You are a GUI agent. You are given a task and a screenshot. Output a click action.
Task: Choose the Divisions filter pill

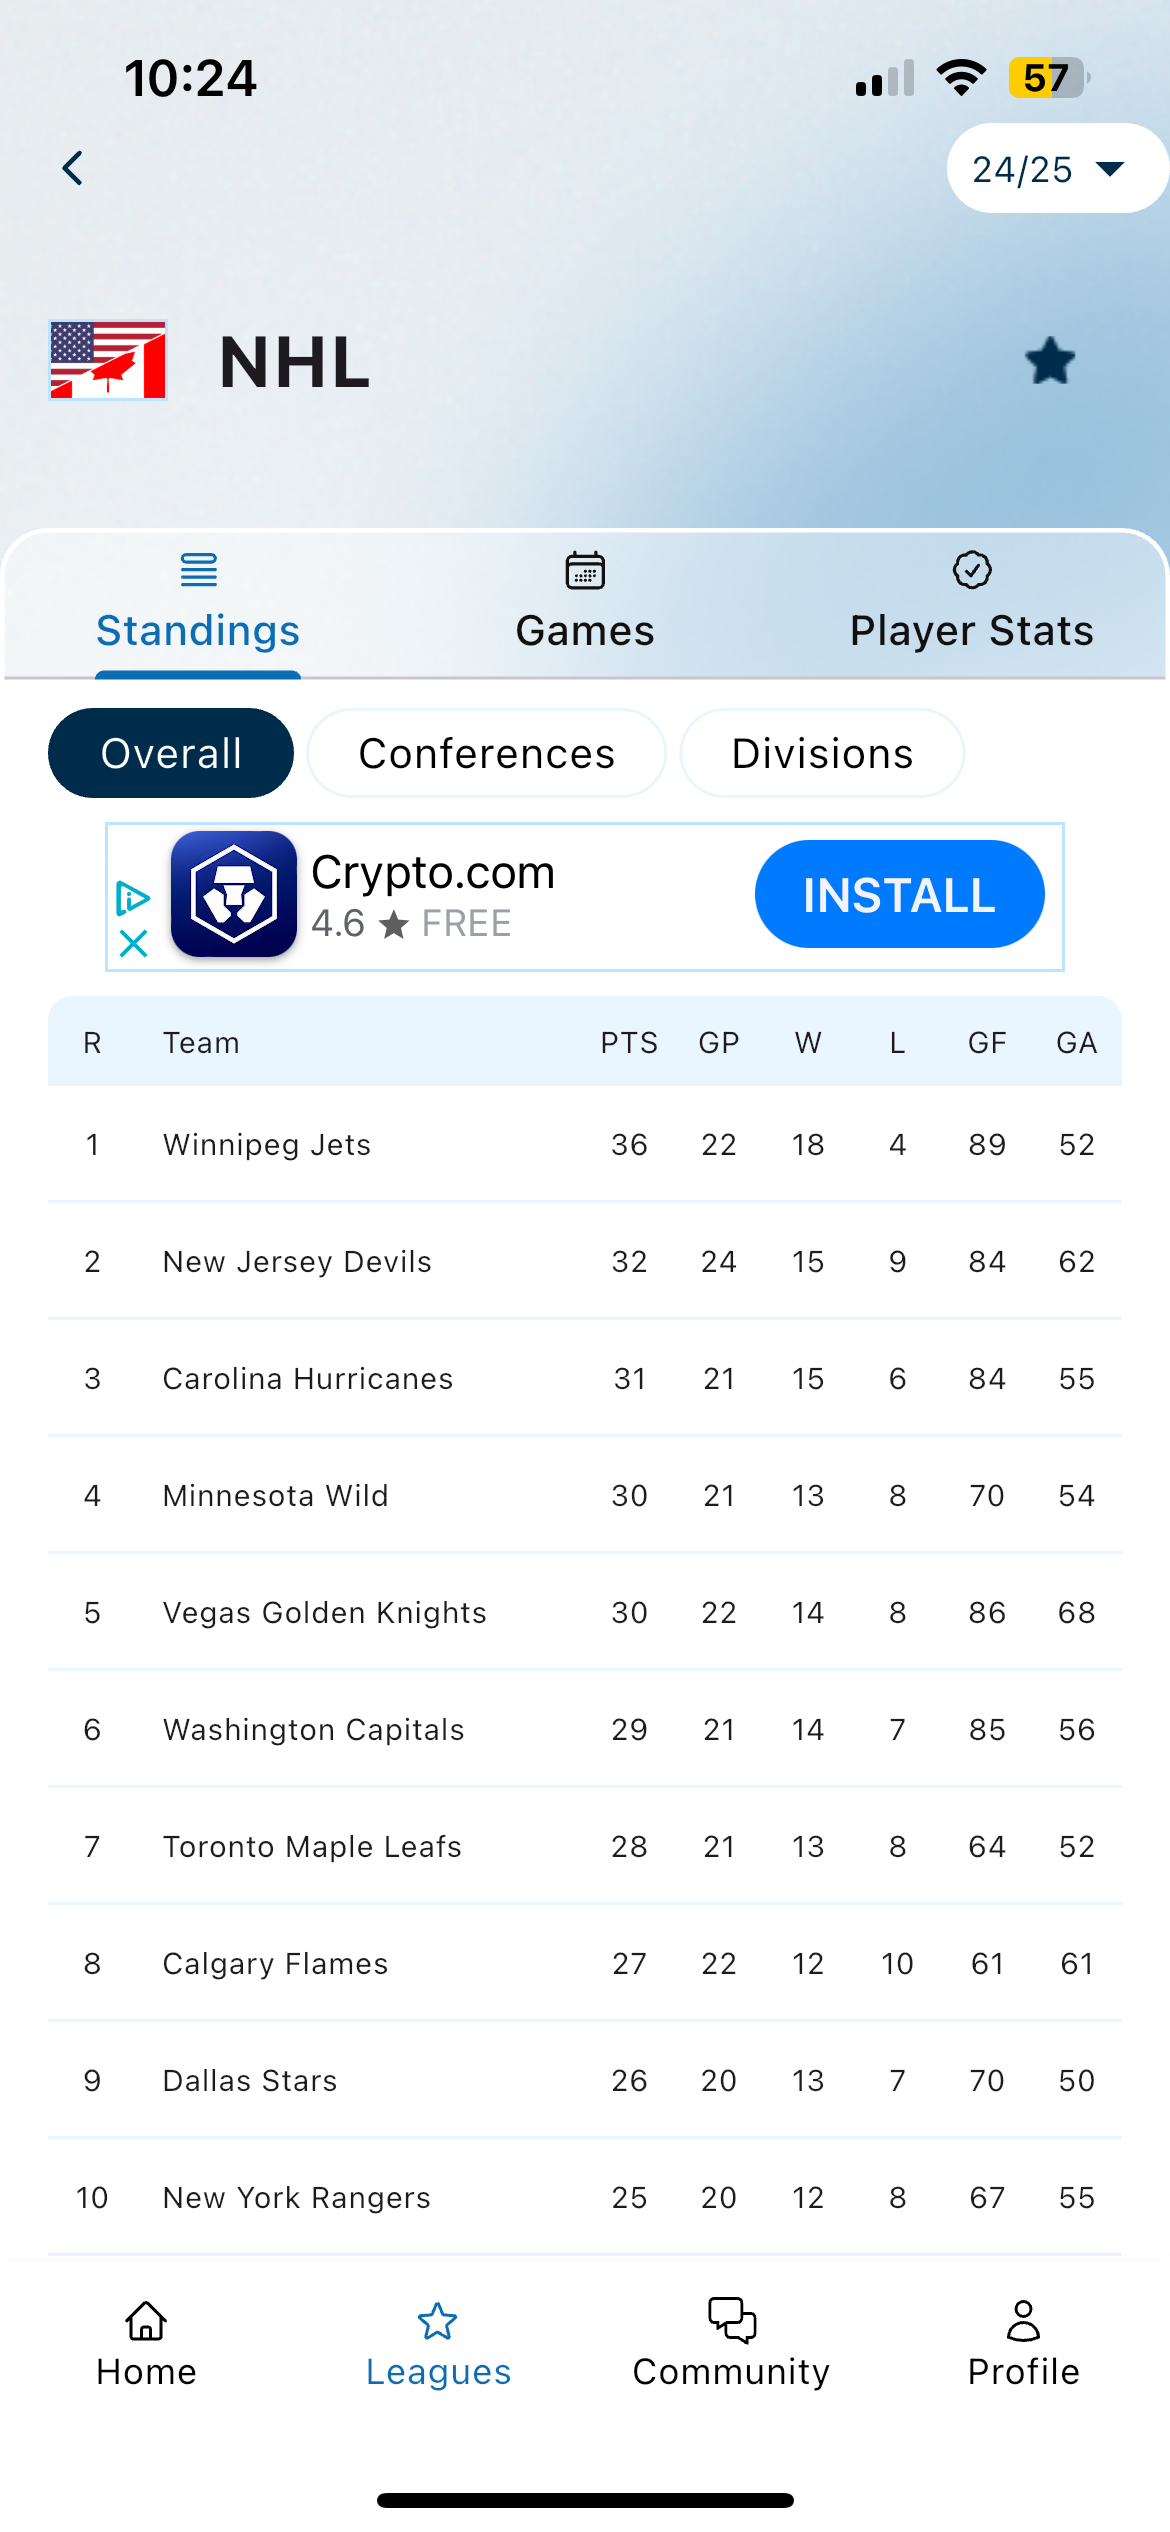(x=822, y=753)
